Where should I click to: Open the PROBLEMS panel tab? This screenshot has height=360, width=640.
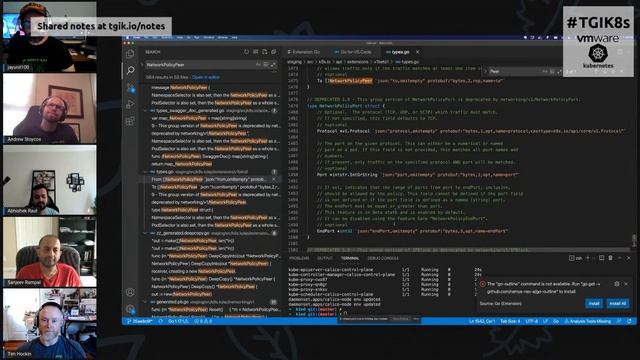pos(299,258)
